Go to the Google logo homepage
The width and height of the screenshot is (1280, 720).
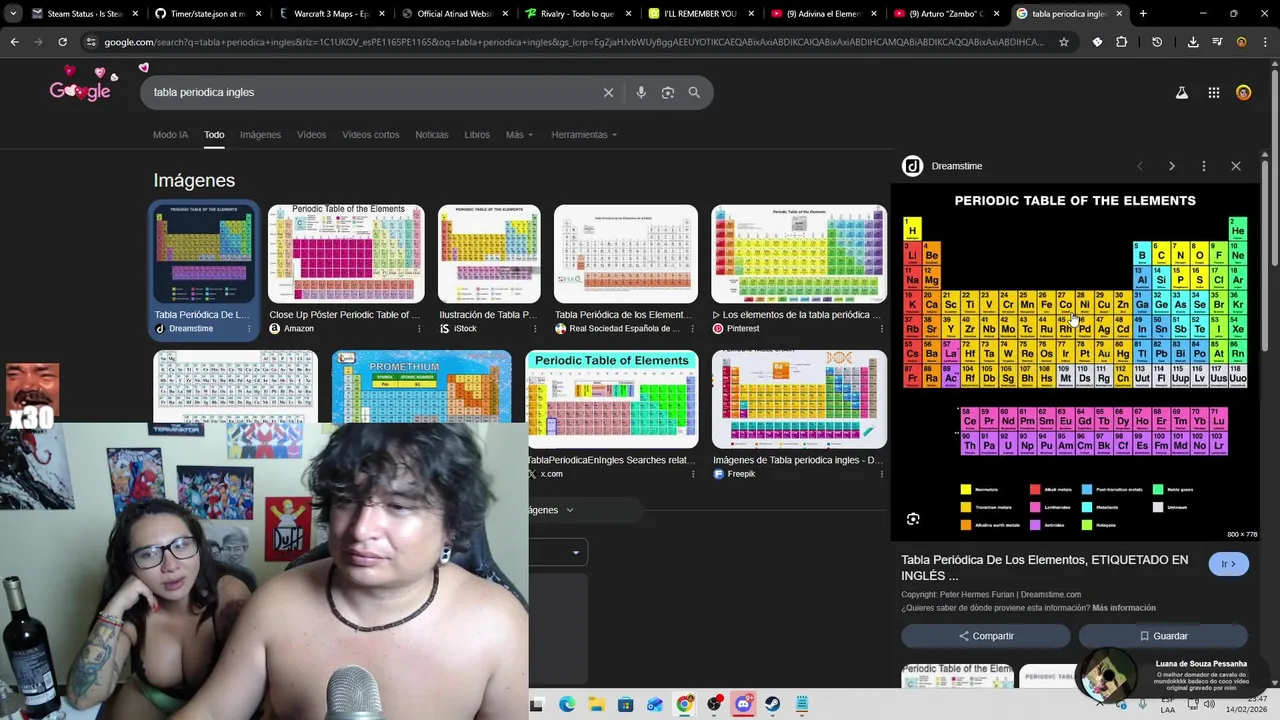(x=80, y=90)
